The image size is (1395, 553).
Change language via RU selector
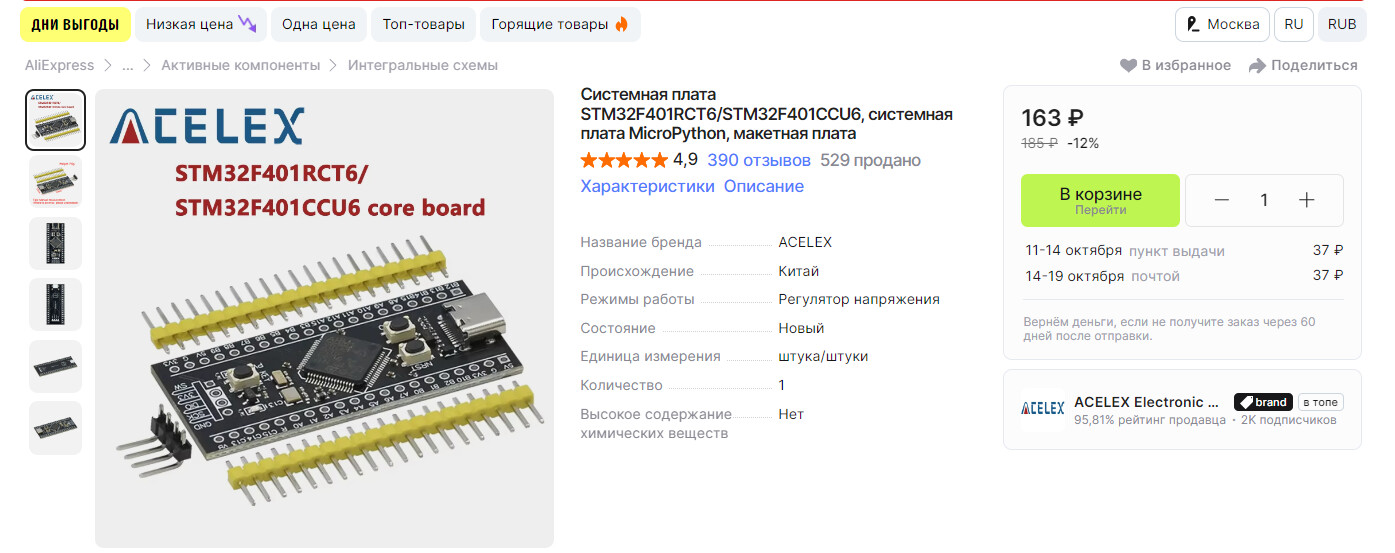pos(1294,24)
